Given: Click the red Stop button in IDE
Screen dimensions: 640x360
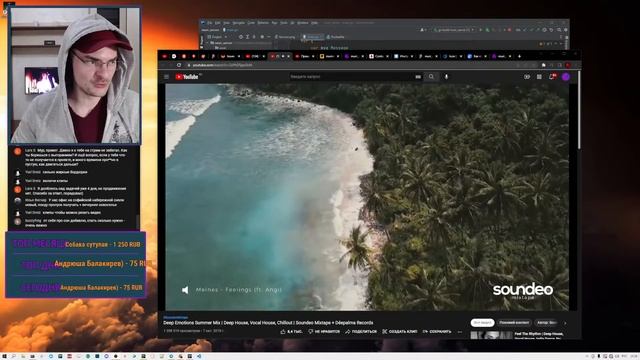Looking at the screenshot, I should point(509,30).
